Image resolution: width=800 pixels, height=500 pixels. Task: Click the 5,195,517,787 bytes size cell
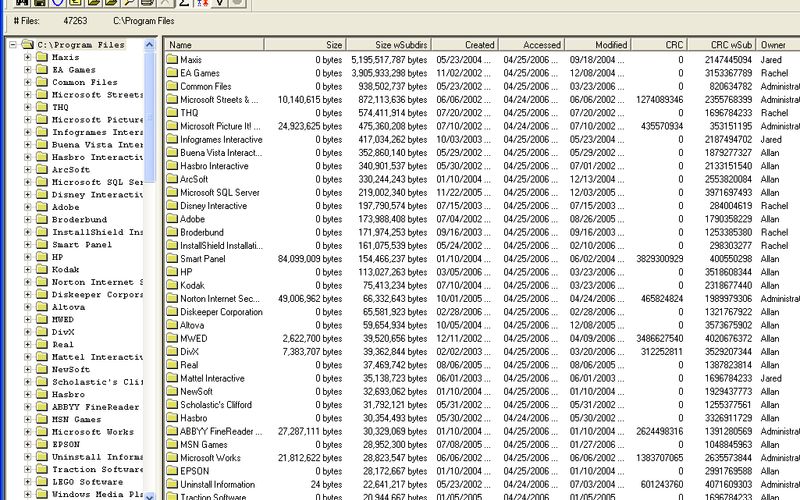click(x=389, y=60)
